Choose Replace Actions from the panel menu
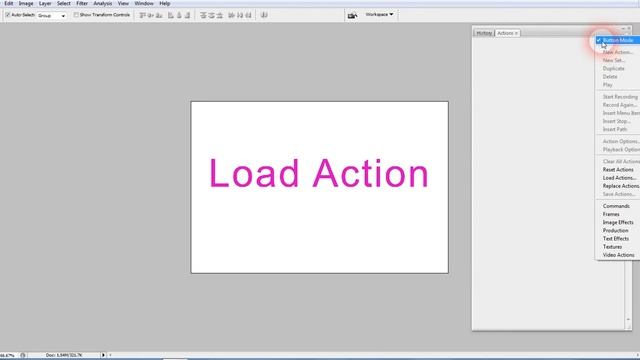 [x=621, y=186]
